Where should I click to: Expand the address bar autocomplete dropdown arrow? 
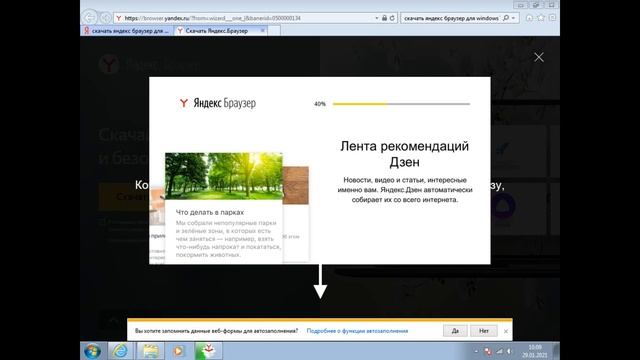[376, 18]
